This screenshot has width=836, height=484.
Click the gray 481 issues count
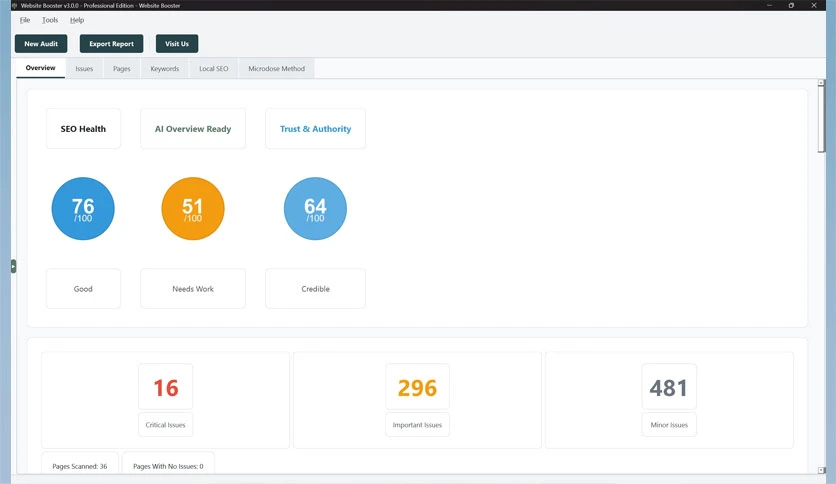pyautogui.click(x=669, y=388)
